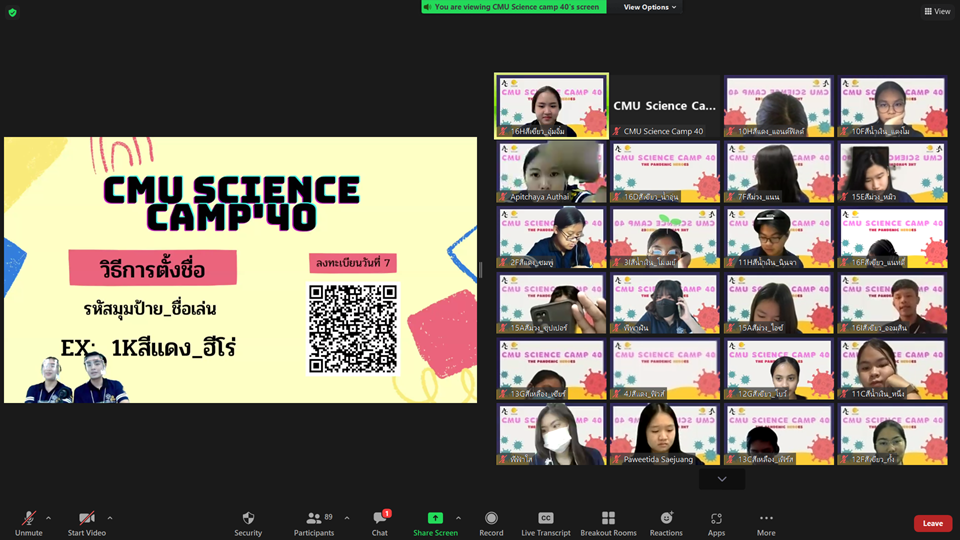Open the More menu
Image resolution: width=960 pixels, height=540 pixels.
[x=766, y=522]
